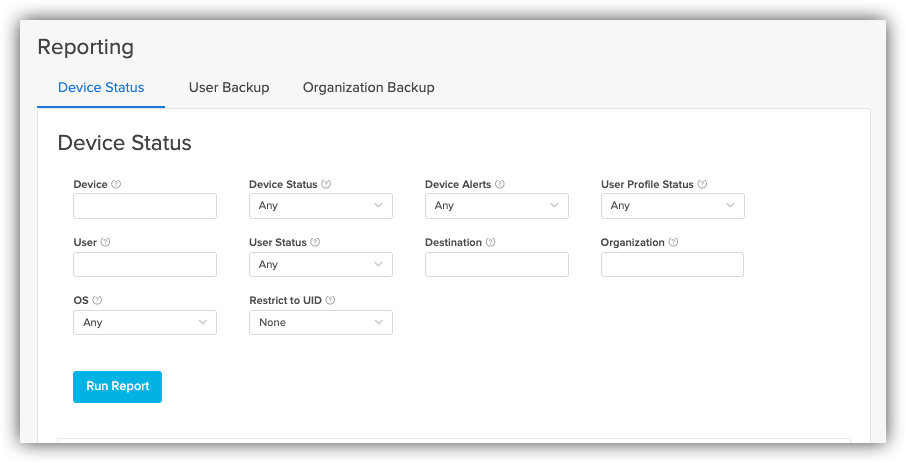Viewport: 906px width, 463px height.
Task: Click the Restrict to UID help icon
Action: [x=331, y=300]
